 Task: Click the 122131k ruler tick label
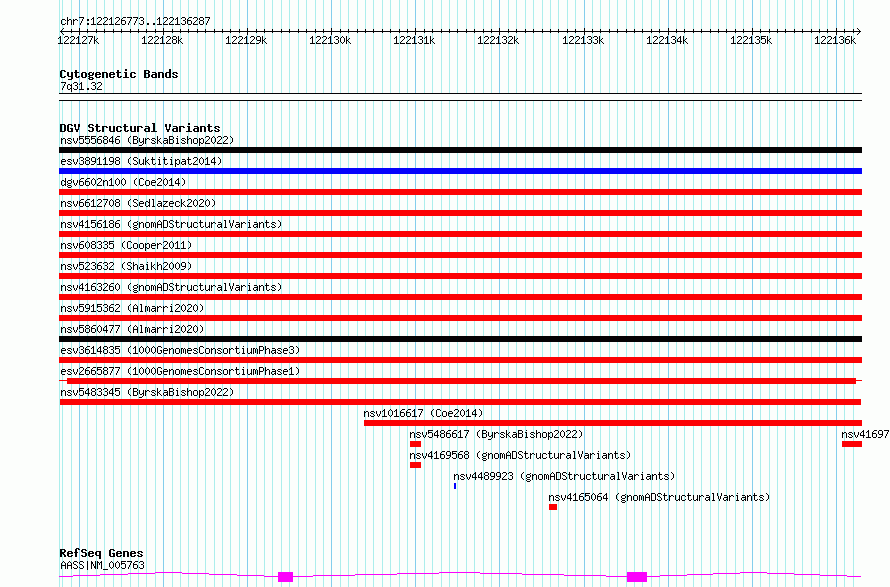tap(414, 40)
